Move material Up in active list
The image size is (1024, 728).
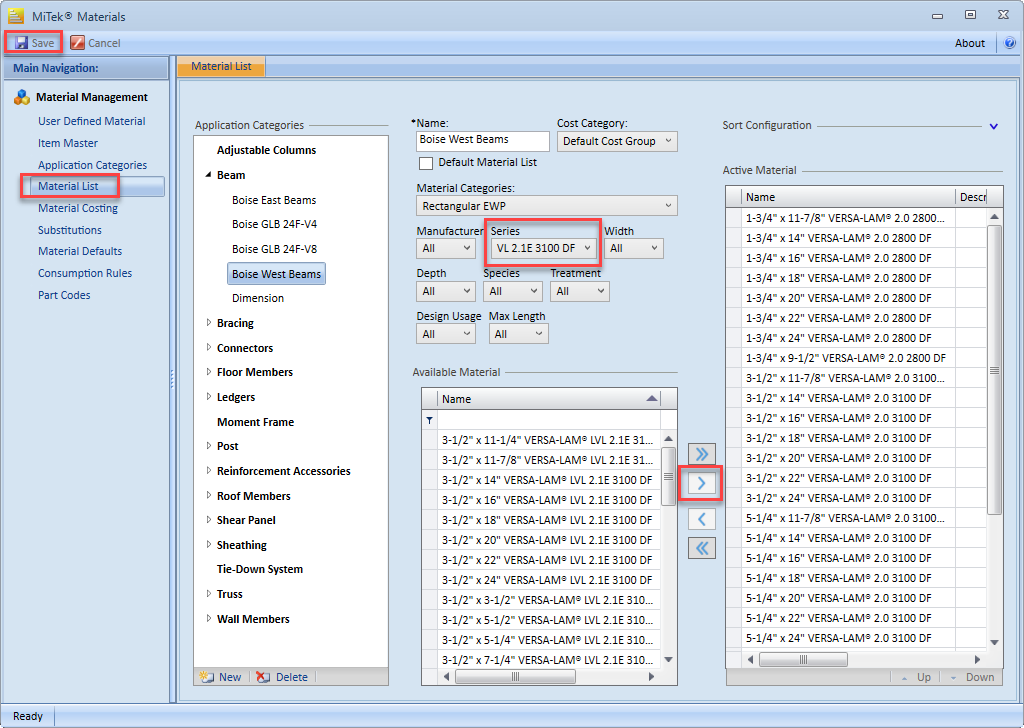pos(916,677)
